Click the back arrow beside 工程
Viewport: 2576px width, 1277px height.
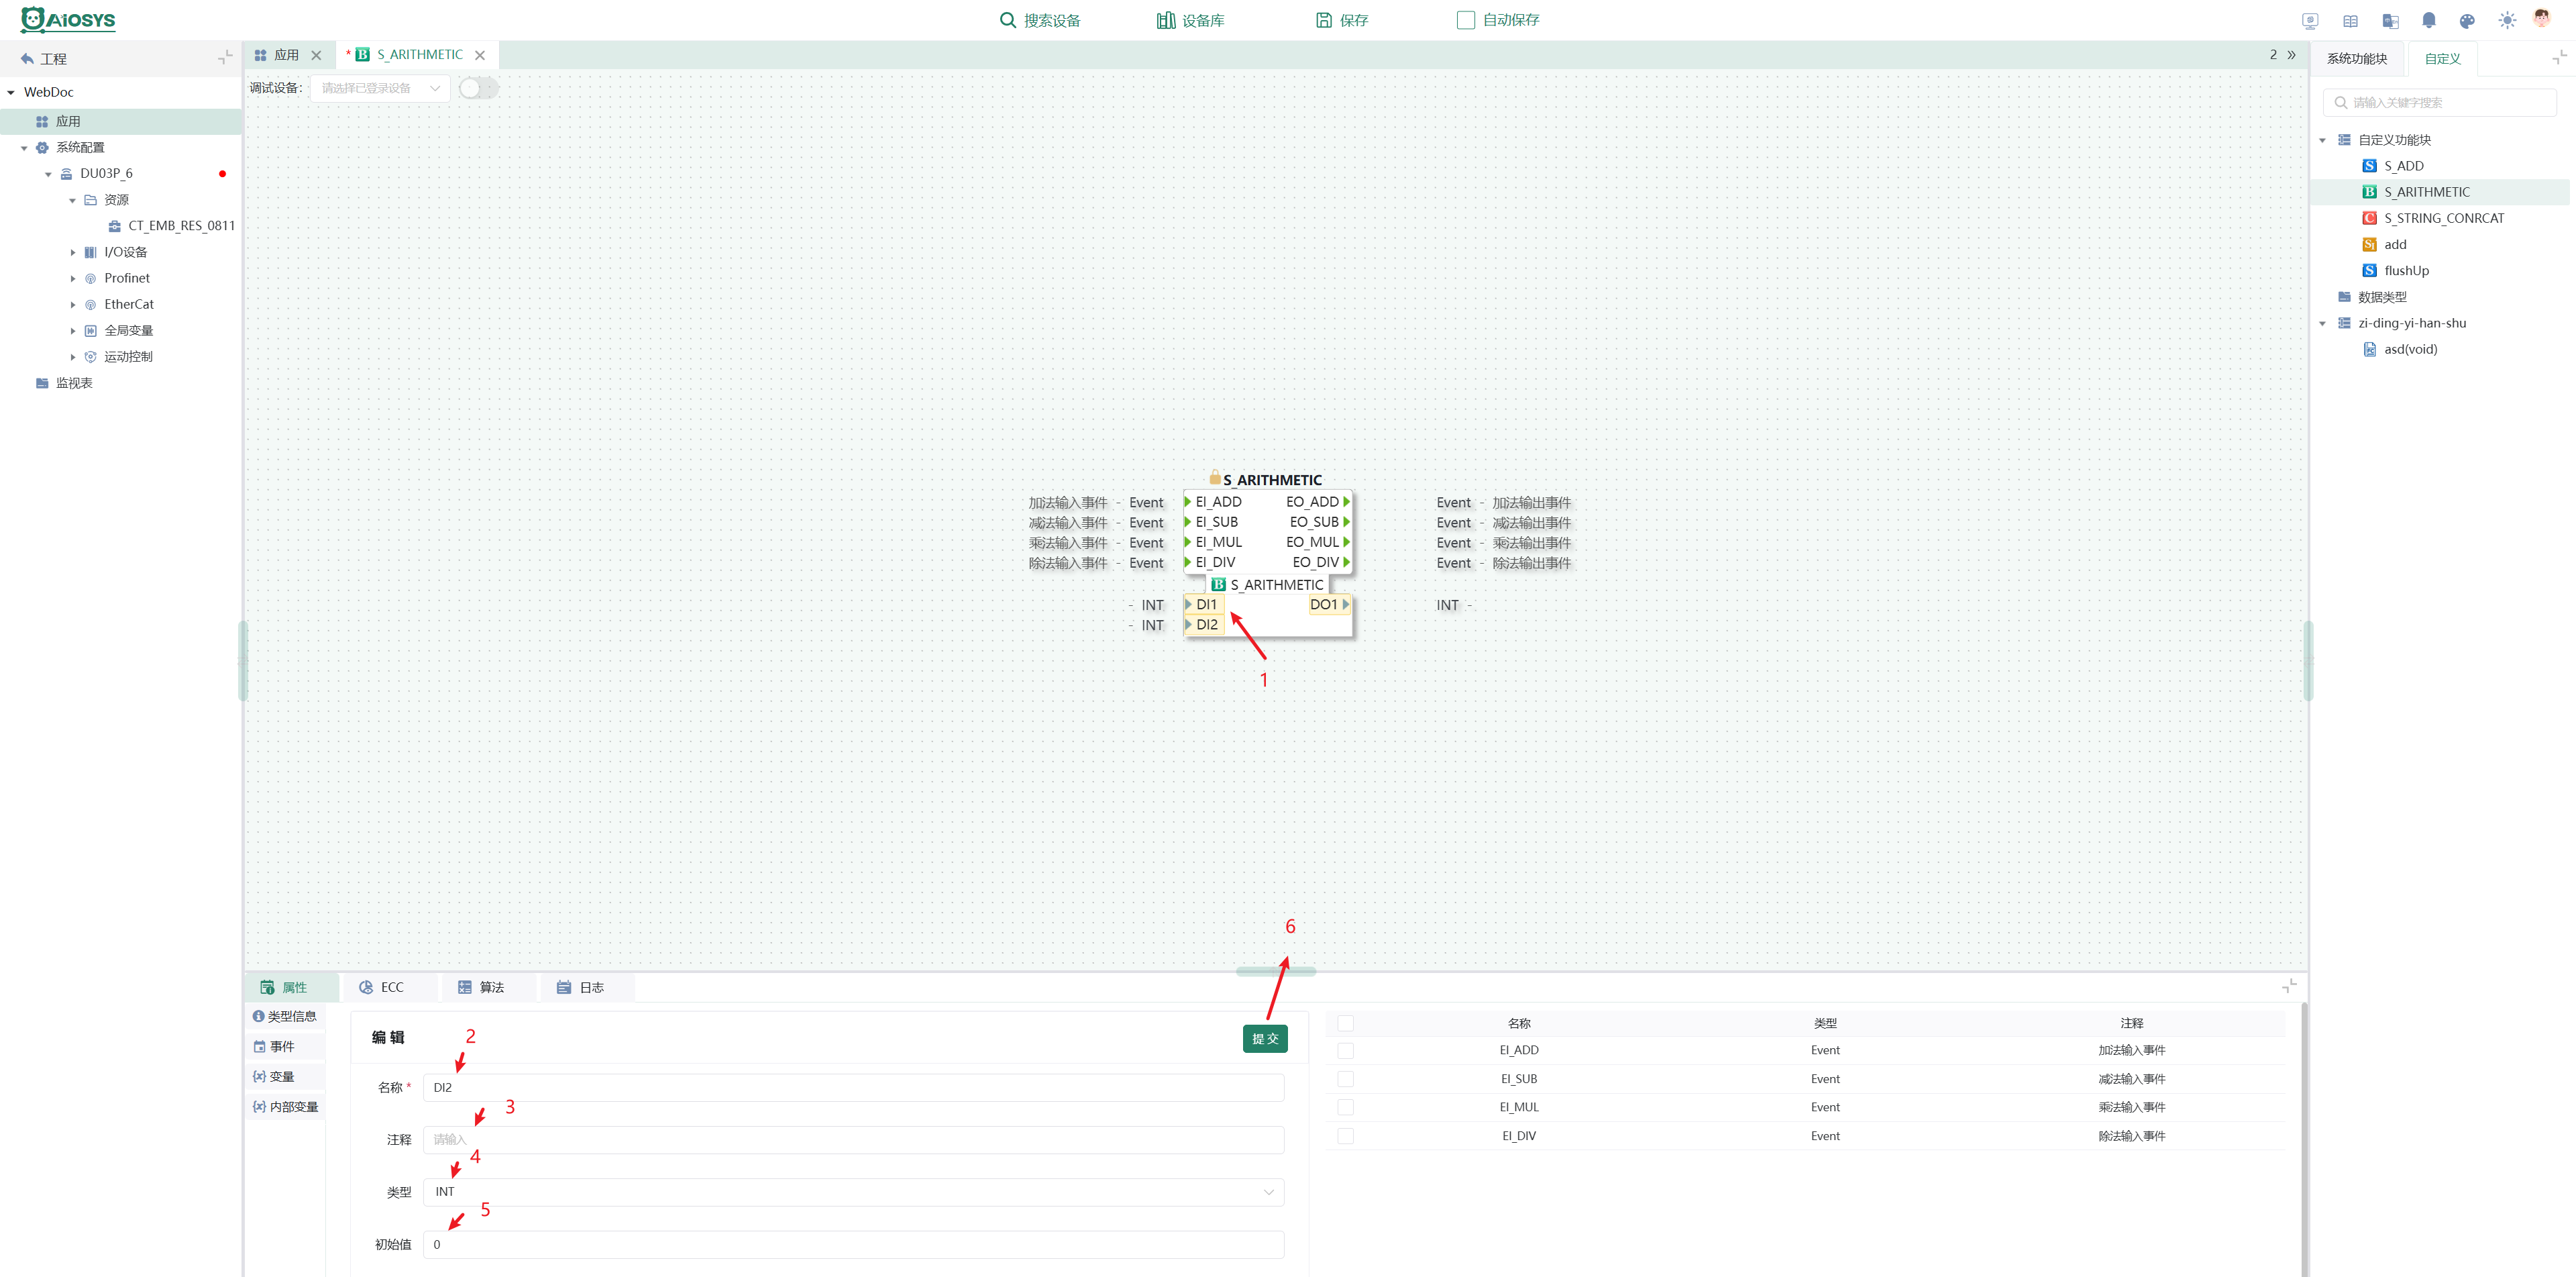coord(27,59)
